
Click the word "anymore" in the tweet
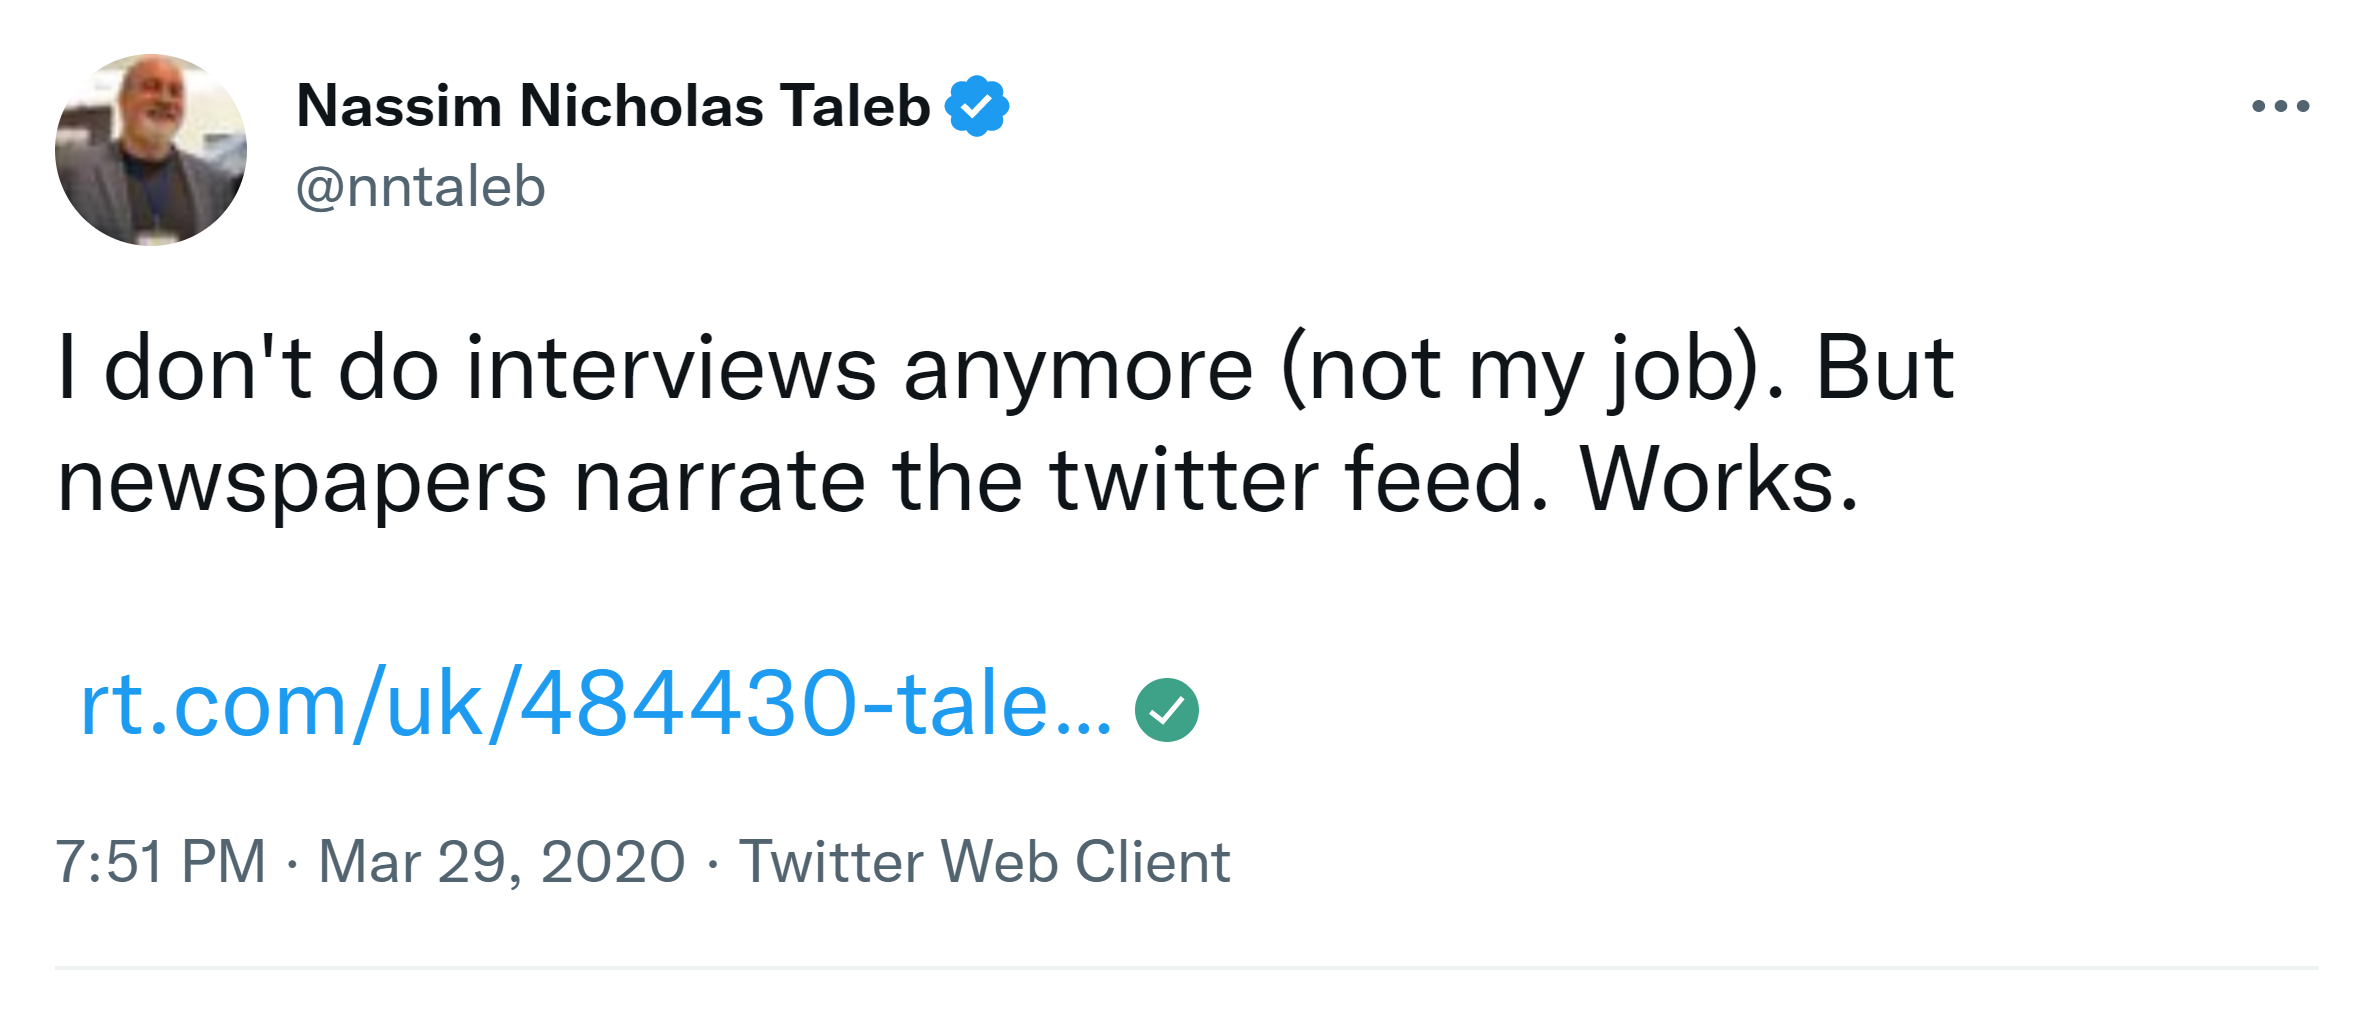point(1078,369)
